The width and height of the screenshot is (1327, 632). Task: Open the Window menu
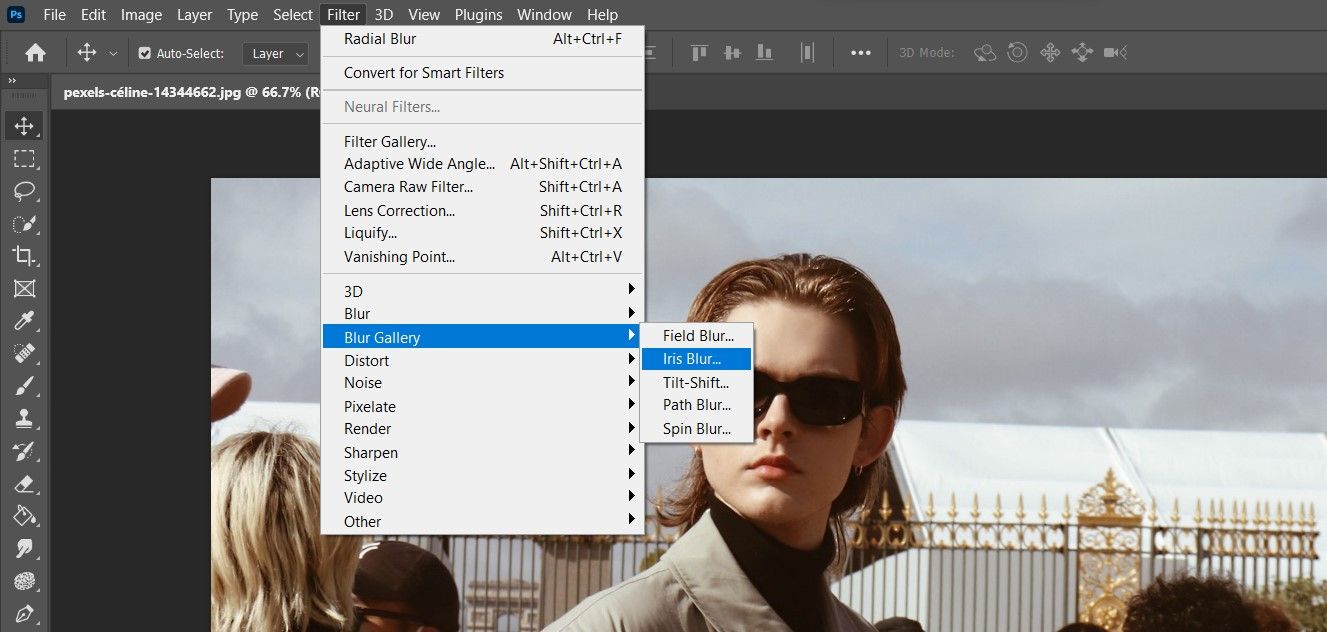click(x=544, y=14)
